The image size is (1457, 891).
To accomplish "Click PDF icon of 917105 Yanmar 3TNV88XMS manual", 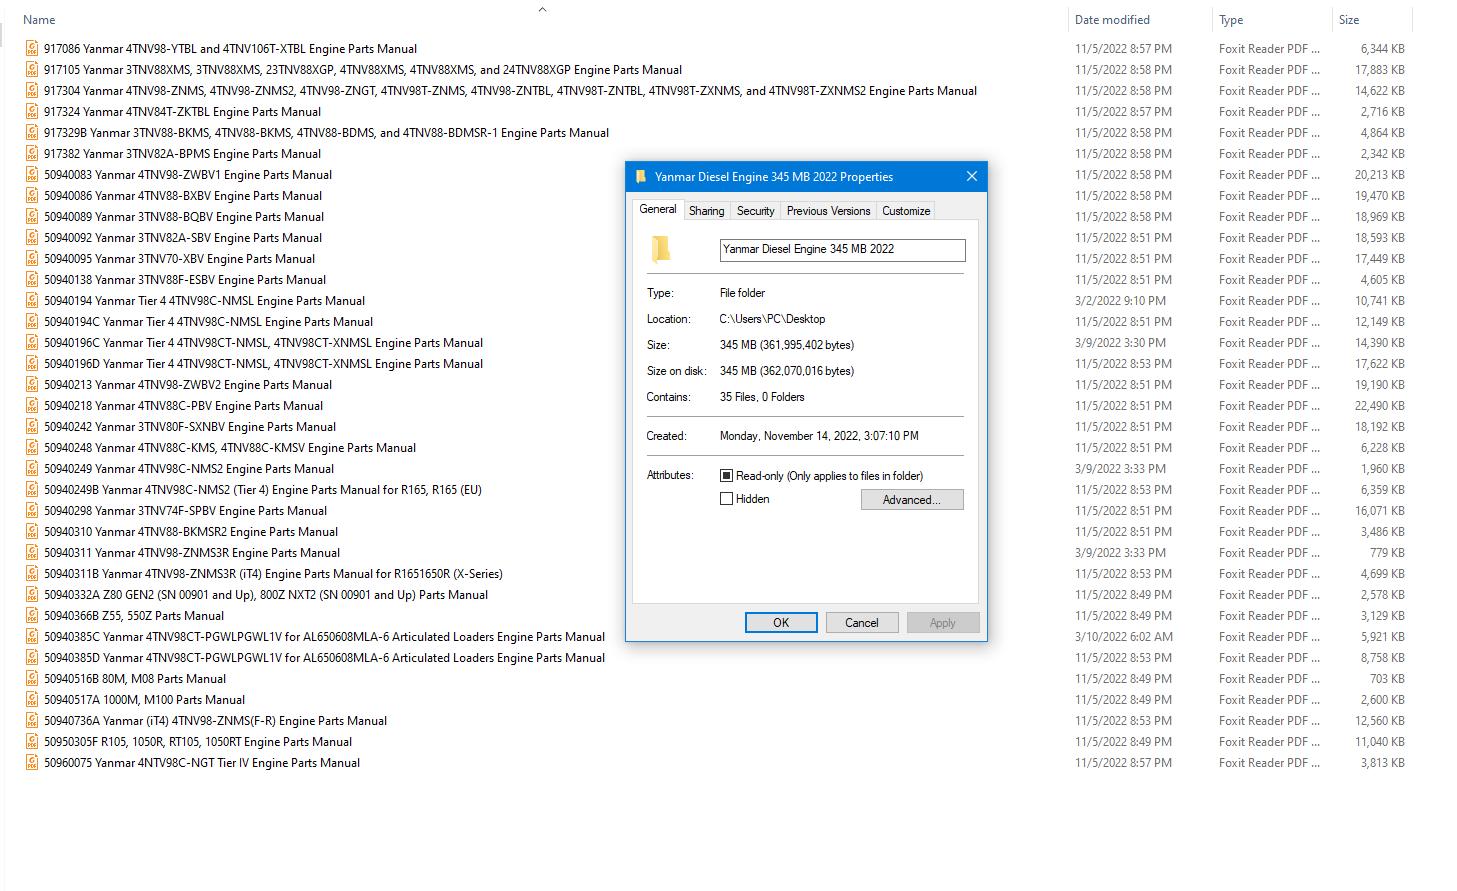I will pos(32,69).
